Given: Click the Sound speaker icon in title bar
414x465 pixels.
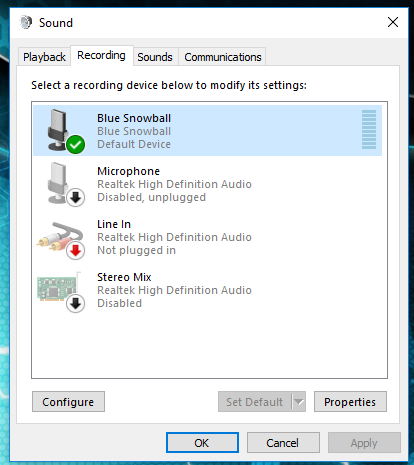Looking at the screenshot, I should (x=26, y=22).
